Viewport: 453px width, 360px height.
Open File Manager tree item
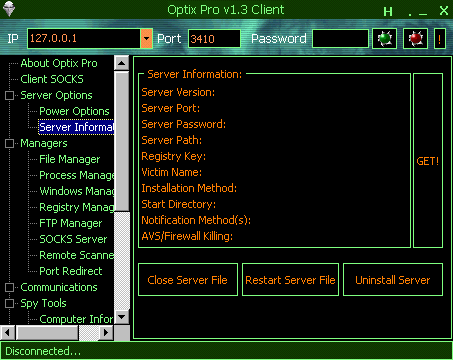tap(70, 159)
